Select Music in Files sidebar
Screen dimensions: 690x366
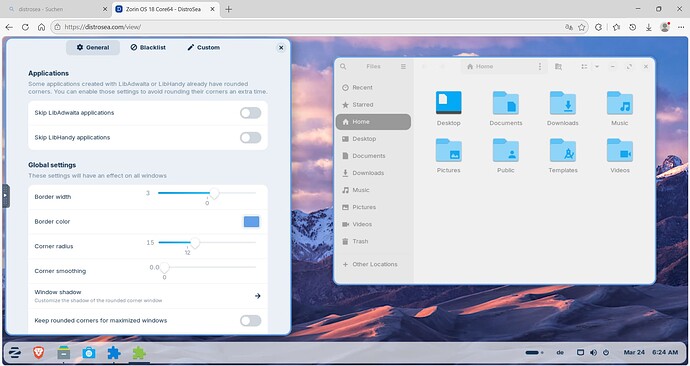[374, 190]
